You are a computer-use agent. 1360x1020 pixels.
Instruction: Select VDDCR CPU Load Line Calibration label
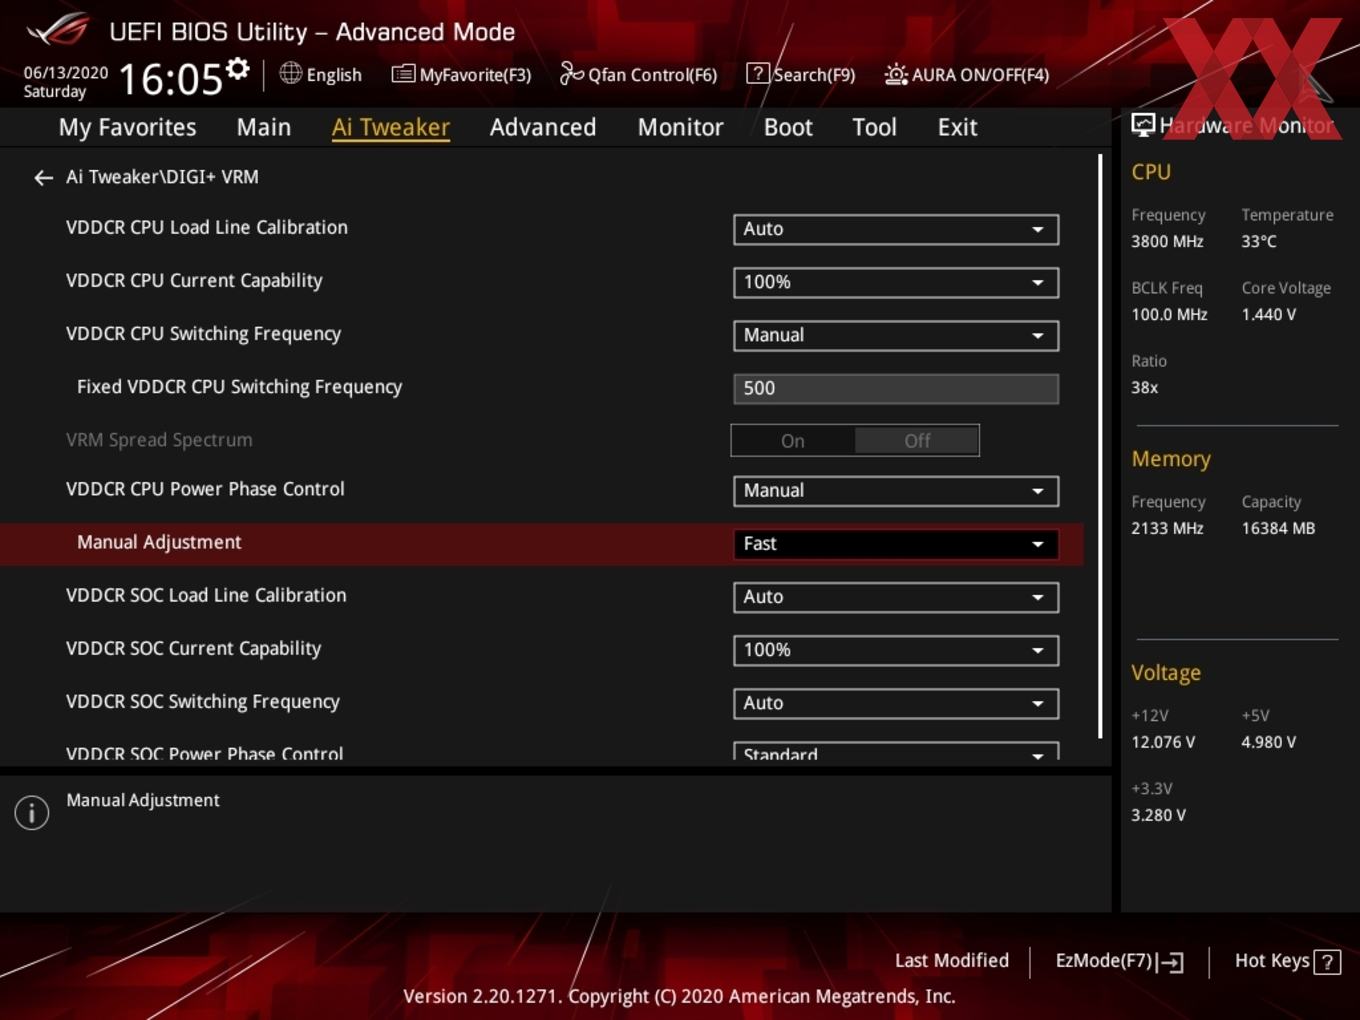pos(207,228)
